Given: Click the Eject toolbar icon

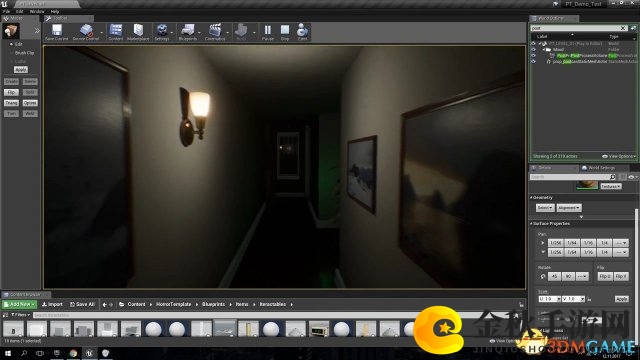Looking at the screenshot, I should [302, 30].
